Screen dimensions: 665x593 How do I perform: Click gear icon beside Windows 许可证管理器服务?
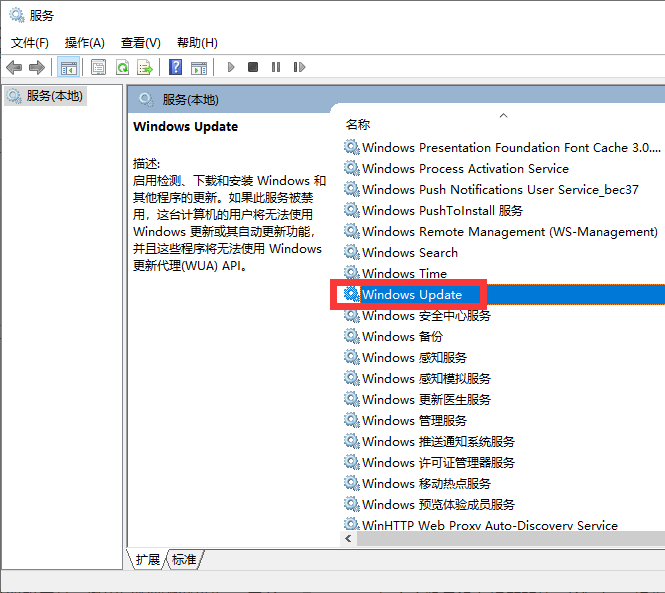pos(352,462)
